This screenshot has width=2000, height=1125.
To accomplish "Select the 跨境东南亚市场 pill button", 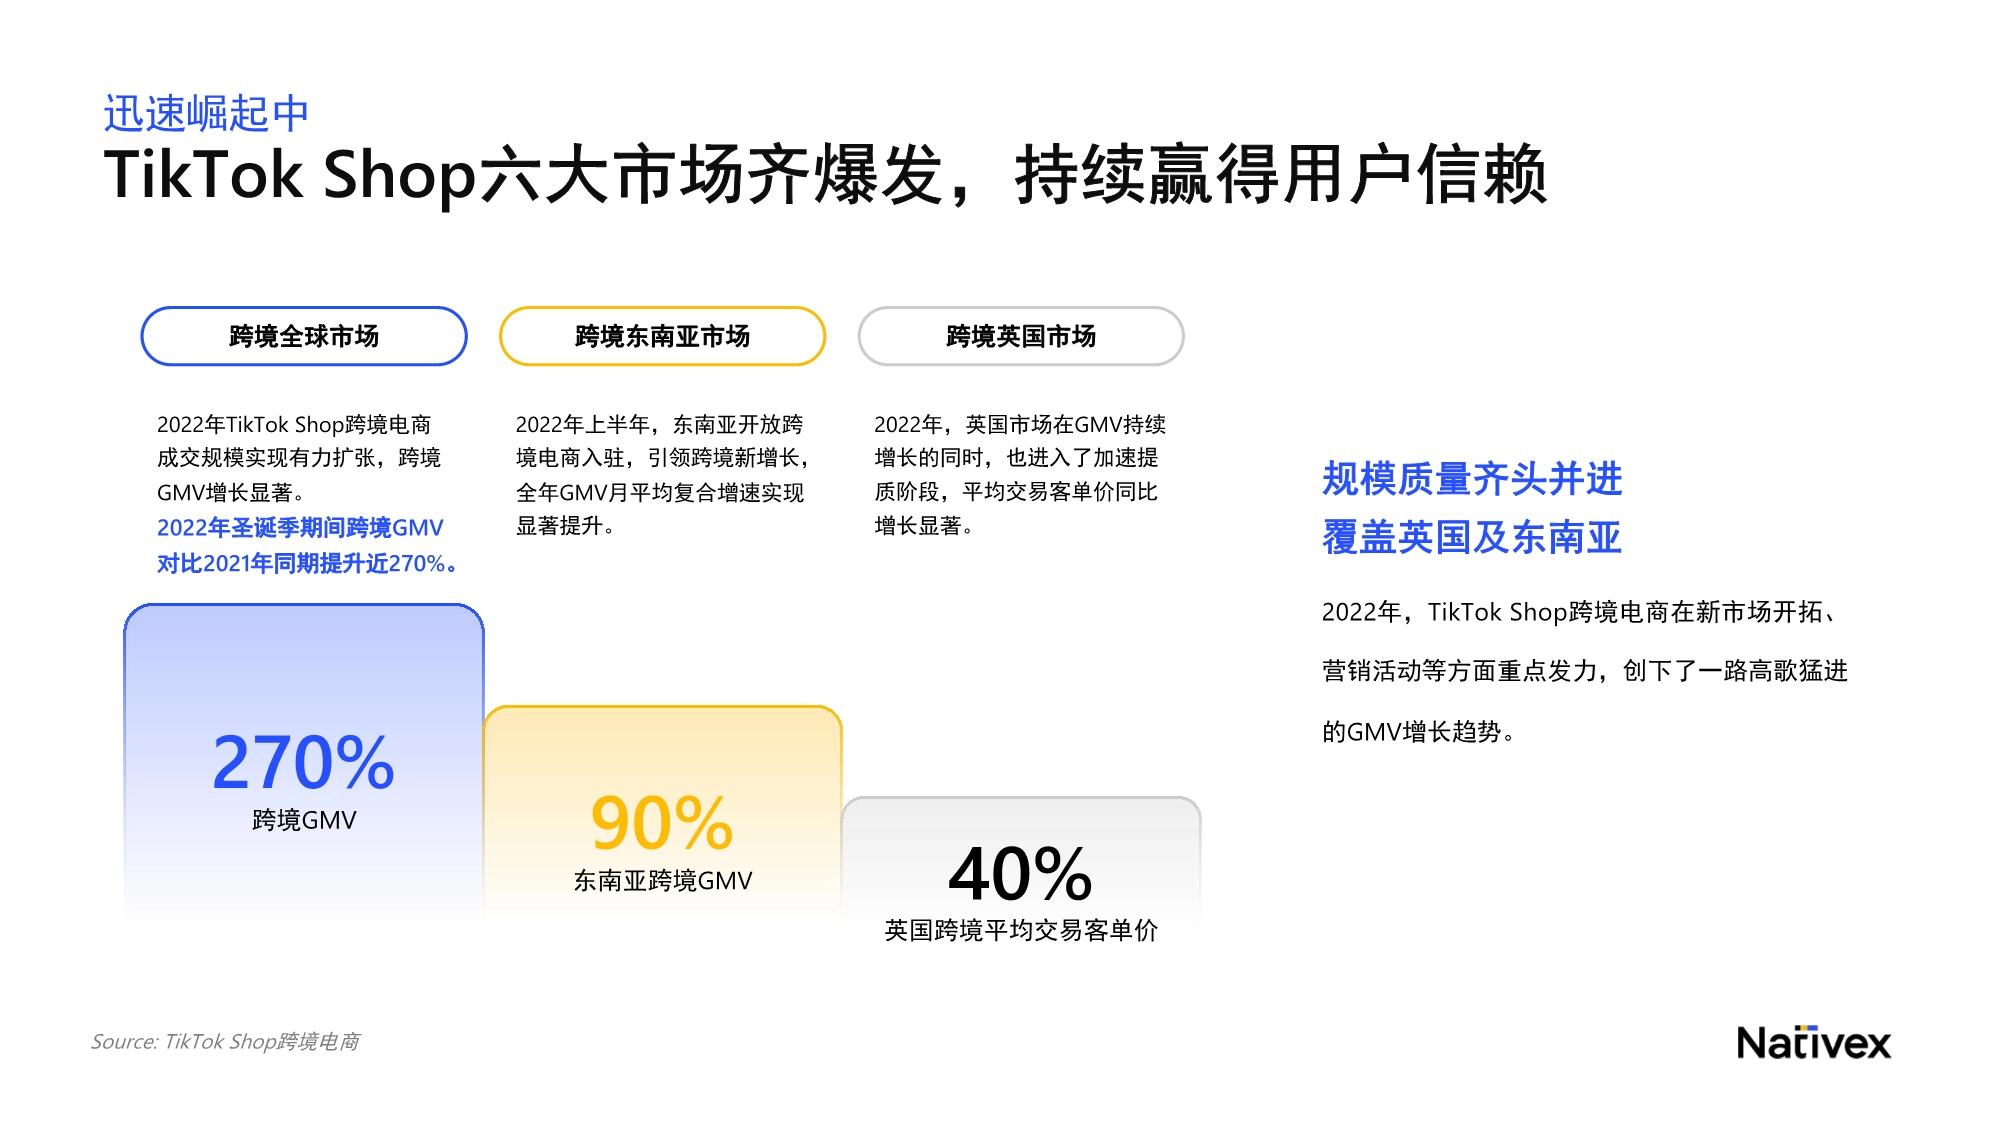I will pyautogui.click(x=662, y=336).
